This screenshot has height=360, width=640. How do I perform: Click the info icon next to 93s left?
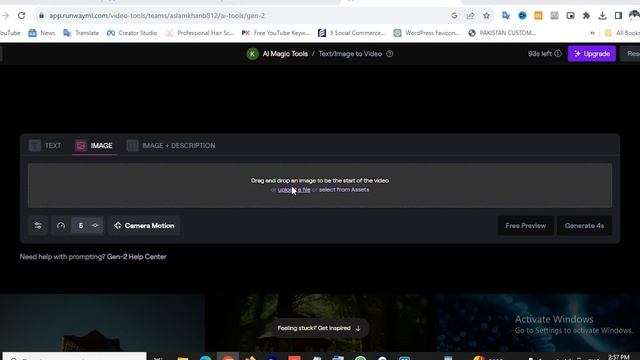[558, 53]
